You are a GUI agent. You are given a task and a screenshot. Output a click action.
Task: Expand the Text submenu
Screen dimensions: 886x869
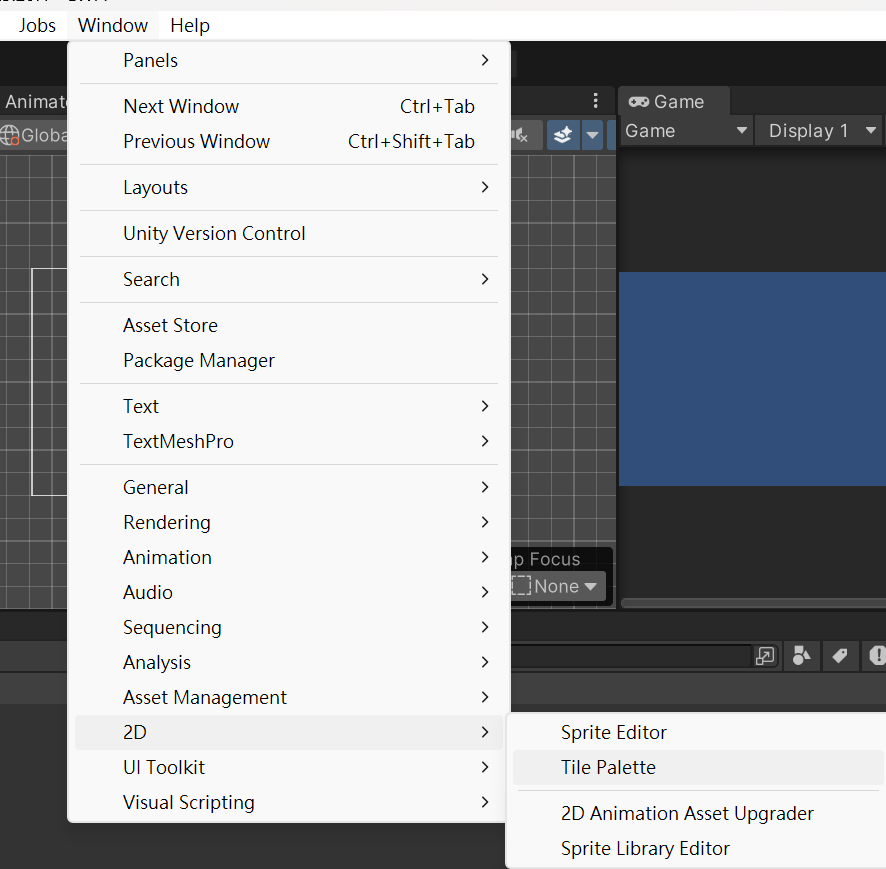(289, 406)
